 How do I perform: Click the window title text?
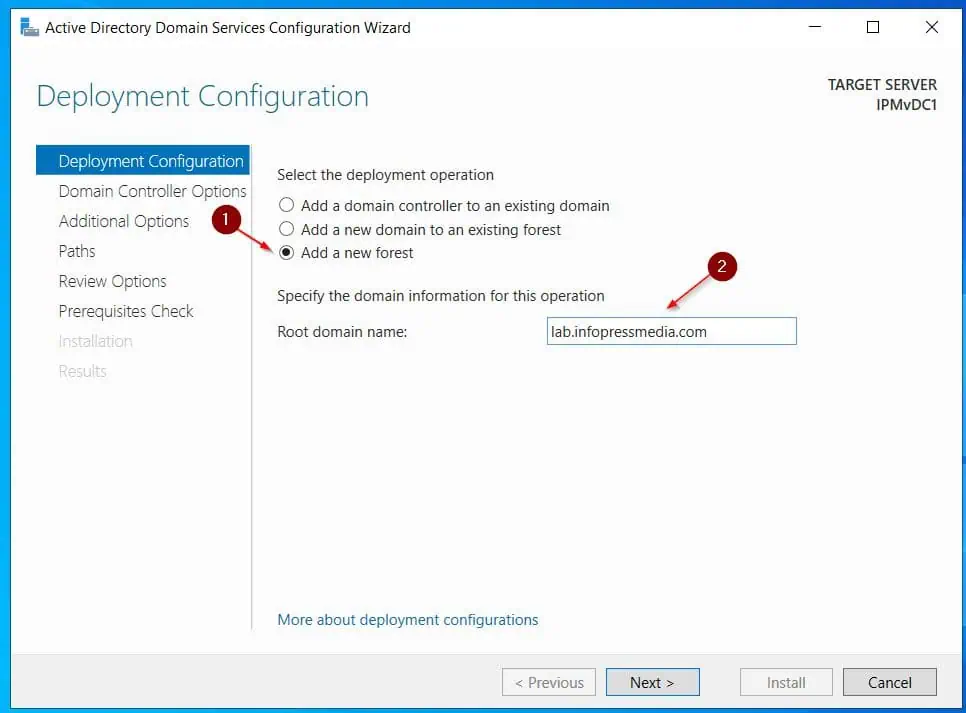[x=228, y=28]
